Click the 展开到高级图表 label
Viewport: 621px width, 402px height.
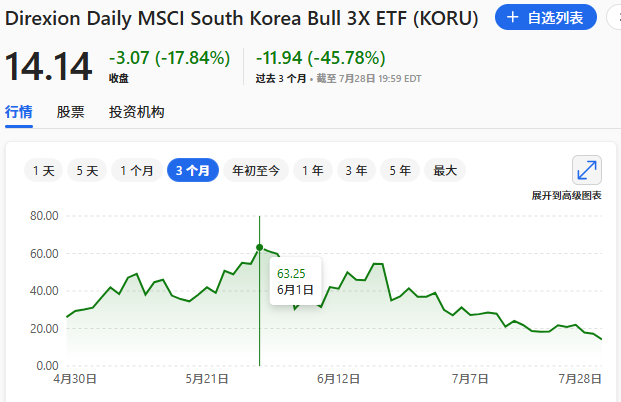coord(566,196)
